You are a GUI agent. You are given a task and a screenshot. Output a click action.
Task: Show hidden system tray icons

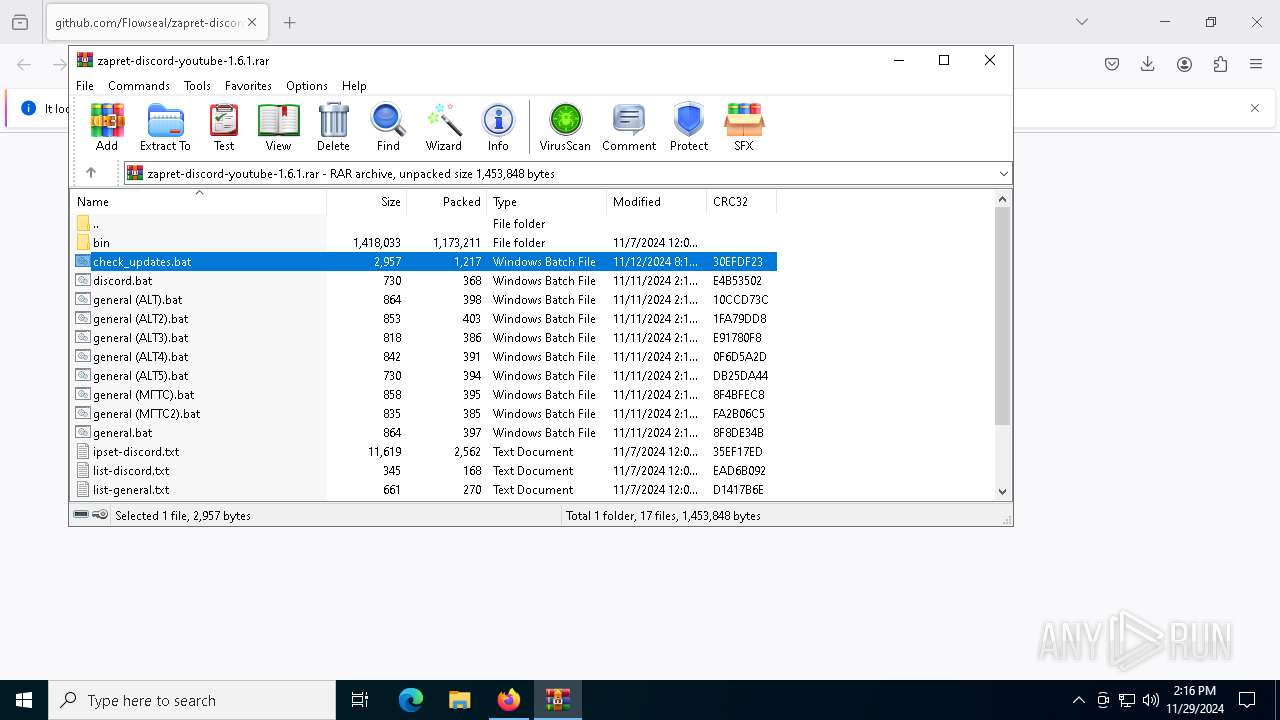(x=1078, y=700)
